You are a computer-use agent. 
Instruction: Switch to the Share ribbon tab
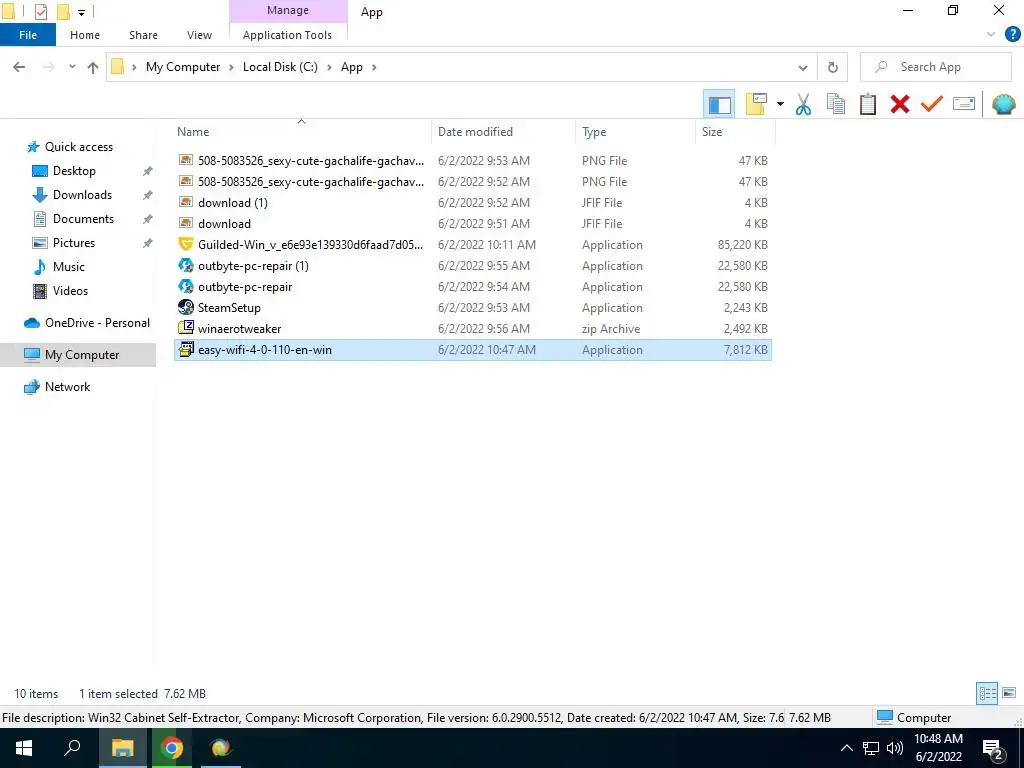pos(143,35)
